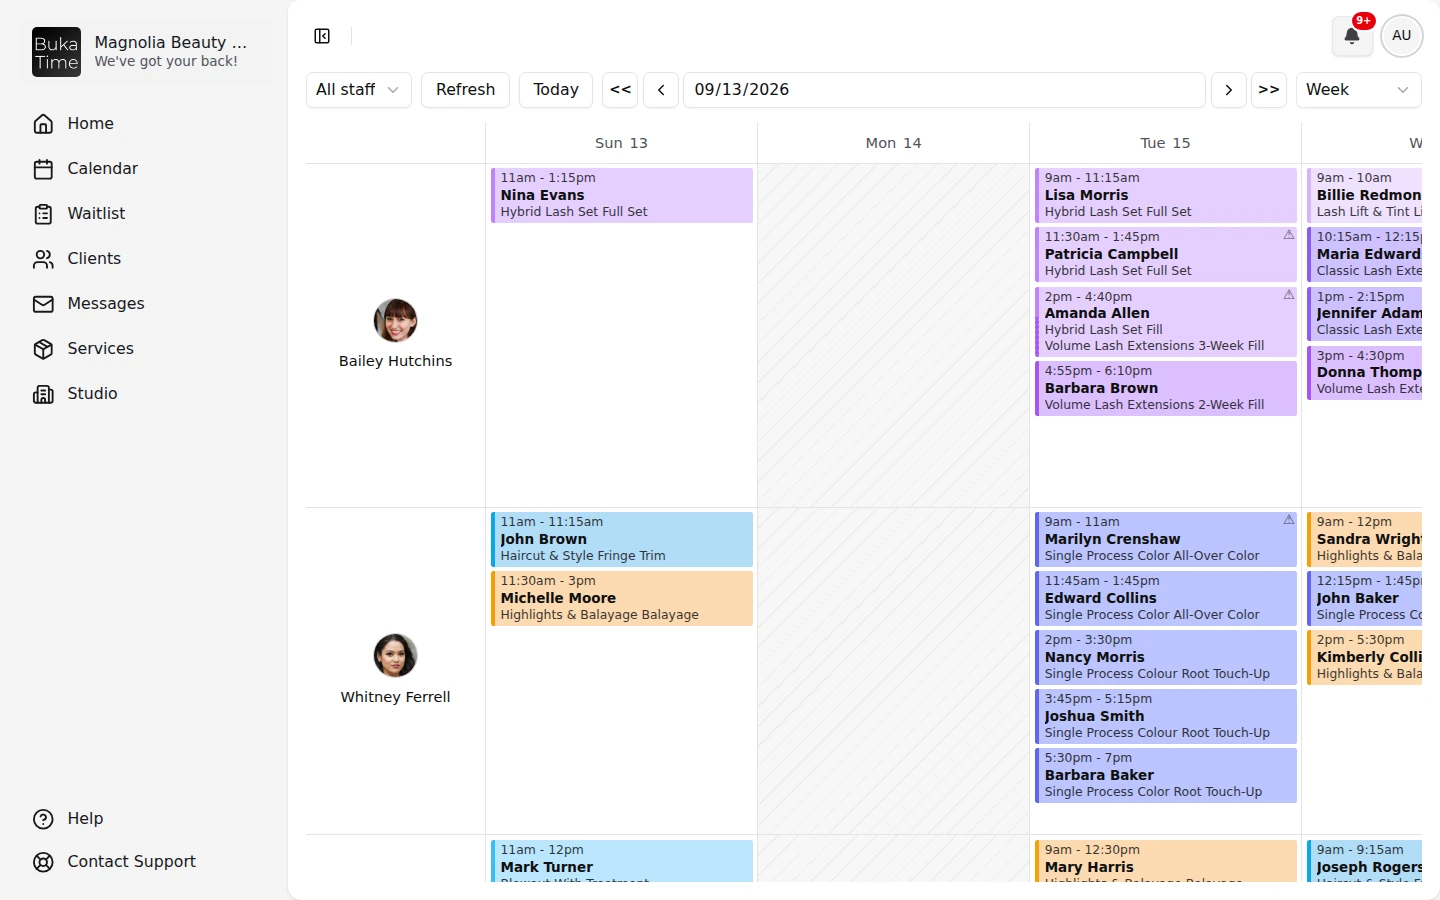Open Edward Collins All-Over Color appointment
1440x900 pixels.
click(1166, 598)
